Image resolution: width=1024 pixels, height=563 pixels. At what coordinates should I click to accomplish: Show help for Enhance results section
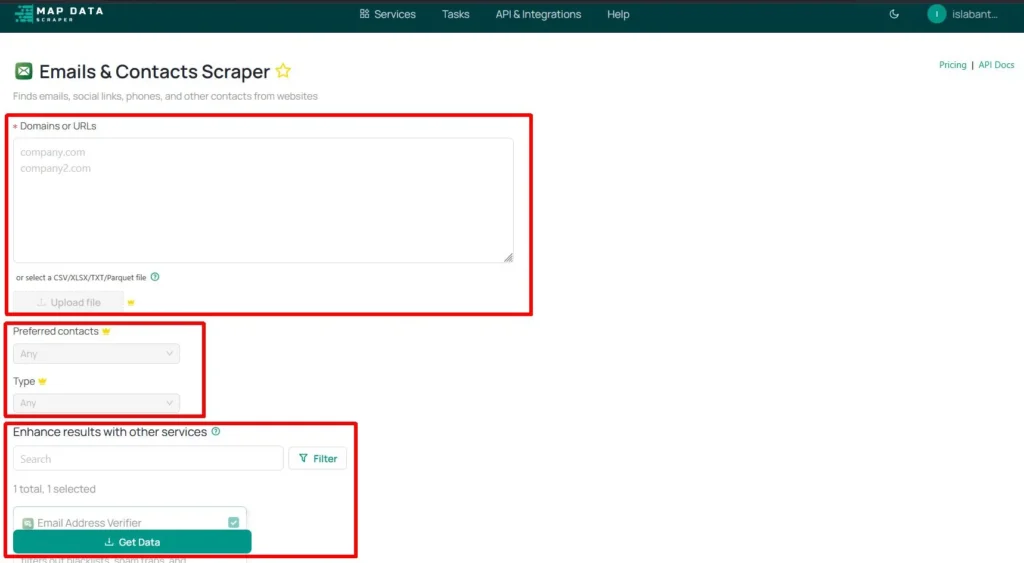[x=216, y=432]
